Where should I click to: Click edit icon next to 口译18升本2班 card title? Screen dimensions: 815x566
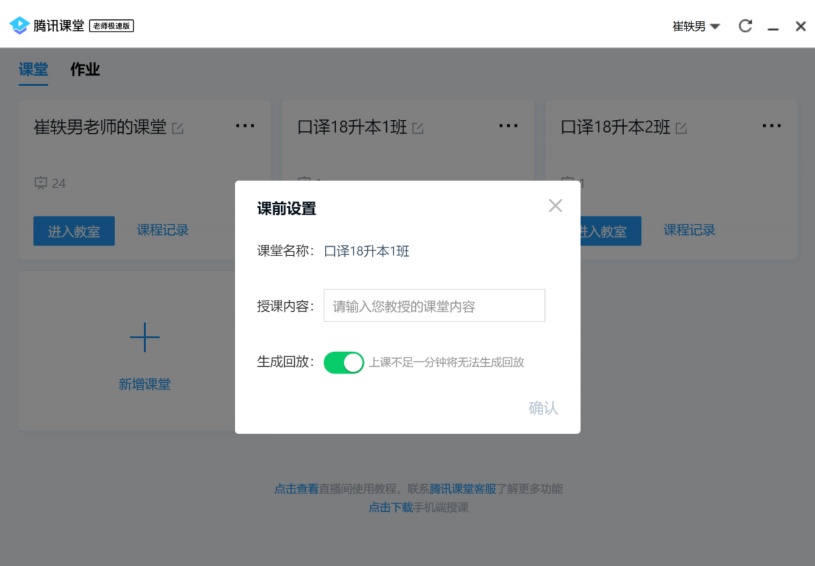pyautogui.click(x=681, y=128)
